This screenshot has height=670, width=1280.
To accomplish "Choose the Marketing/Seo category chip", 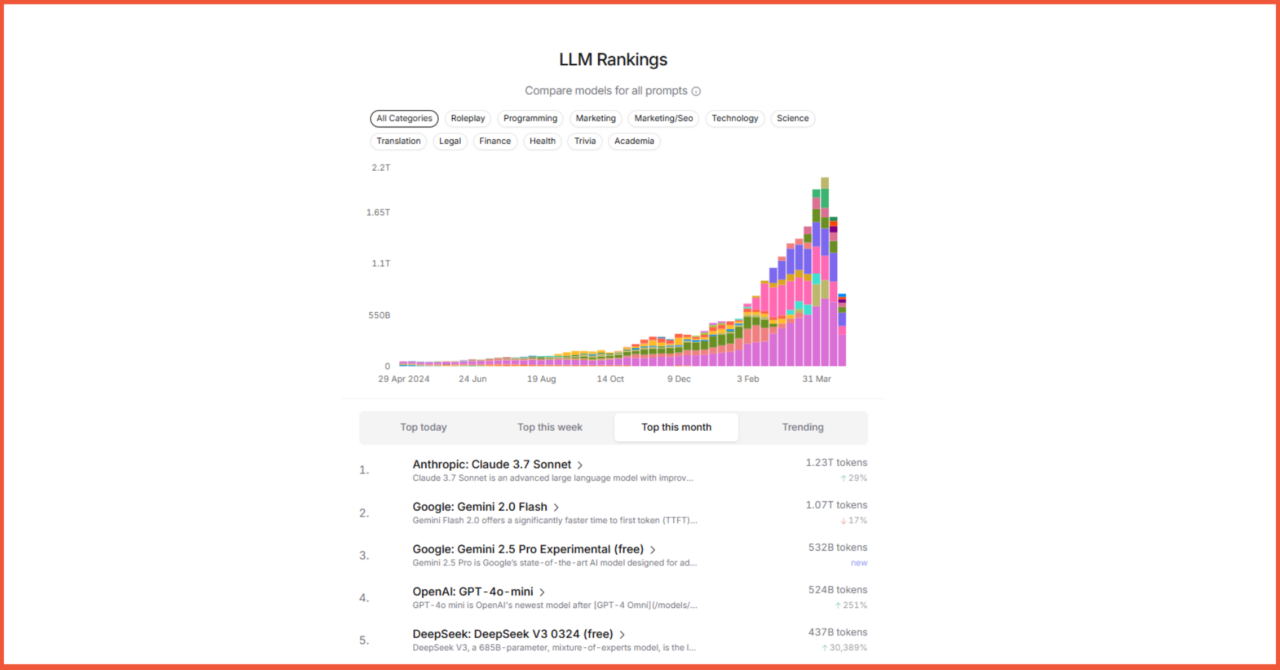I will pos(664,118).
